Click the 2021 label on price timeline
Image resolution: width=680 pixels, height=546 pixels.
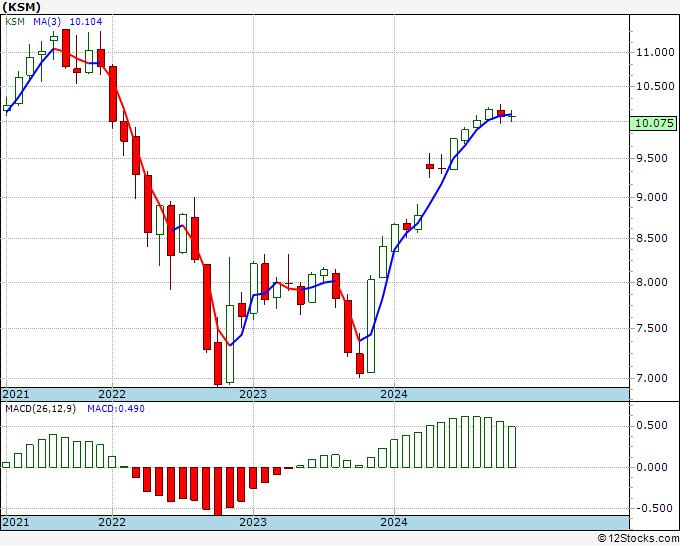click(16, 394)
